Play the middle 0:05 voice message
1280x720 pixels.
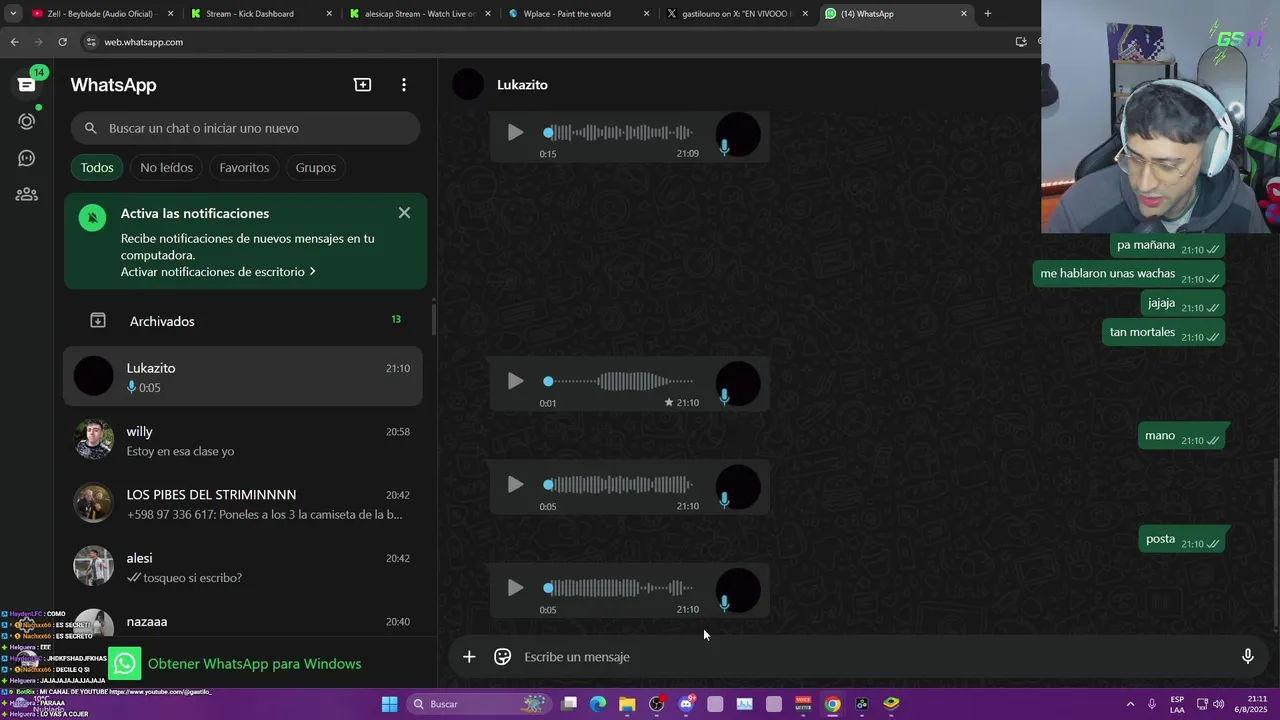515,484
